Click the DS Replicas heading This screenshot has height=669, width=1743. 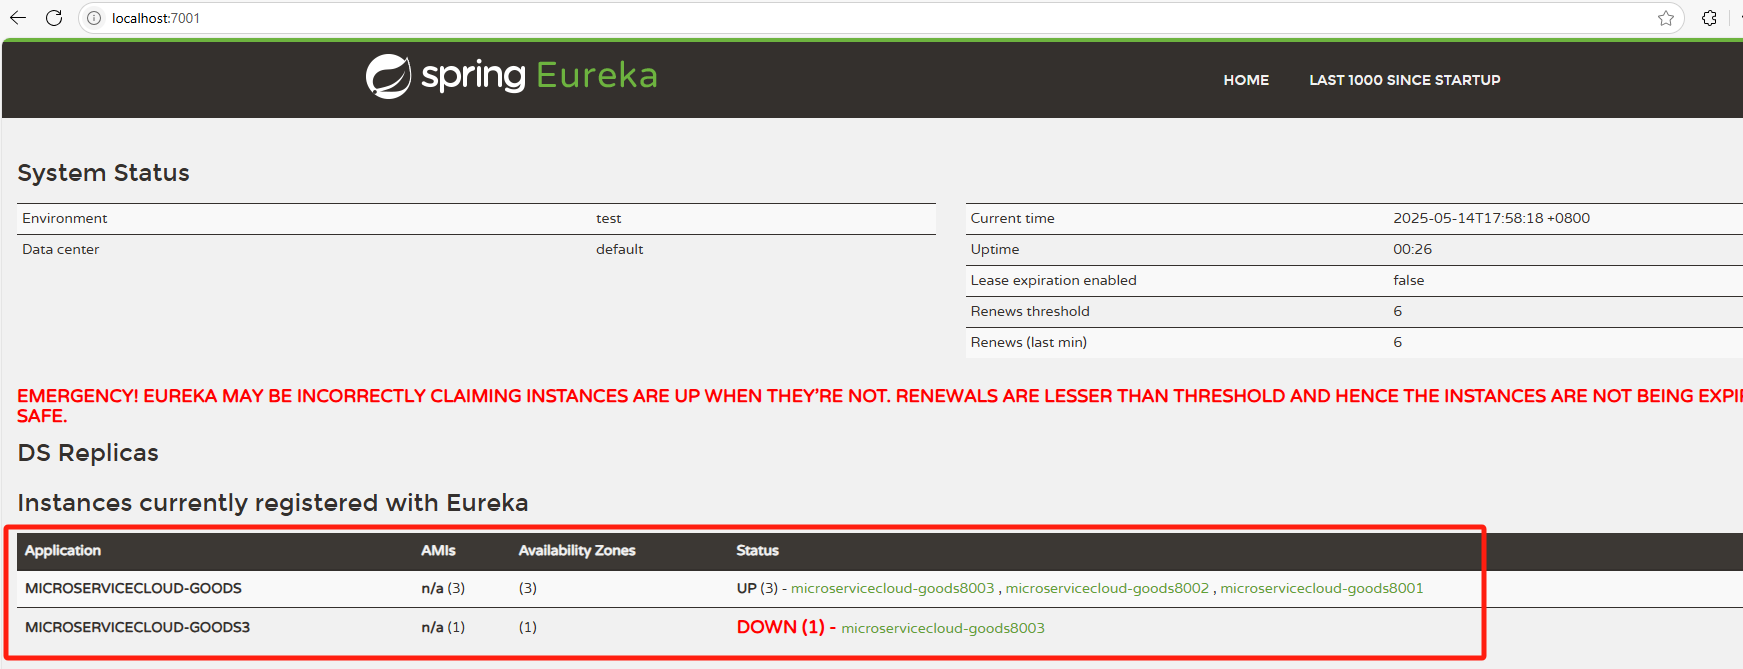pyautogui.click(x=88, y=453)
